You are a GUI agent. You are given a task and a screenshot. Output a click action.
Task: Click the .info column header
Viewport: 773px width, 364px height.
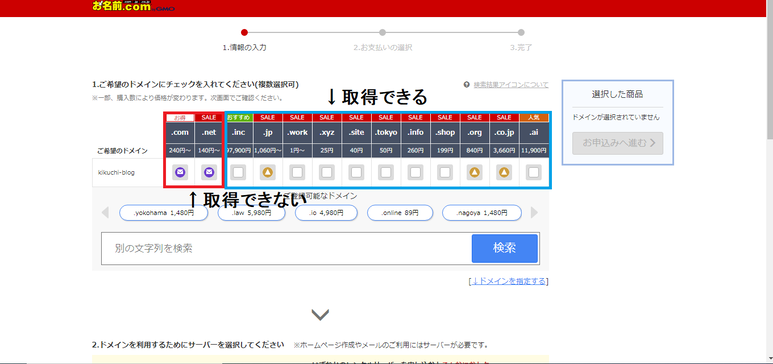pos(416,132)
